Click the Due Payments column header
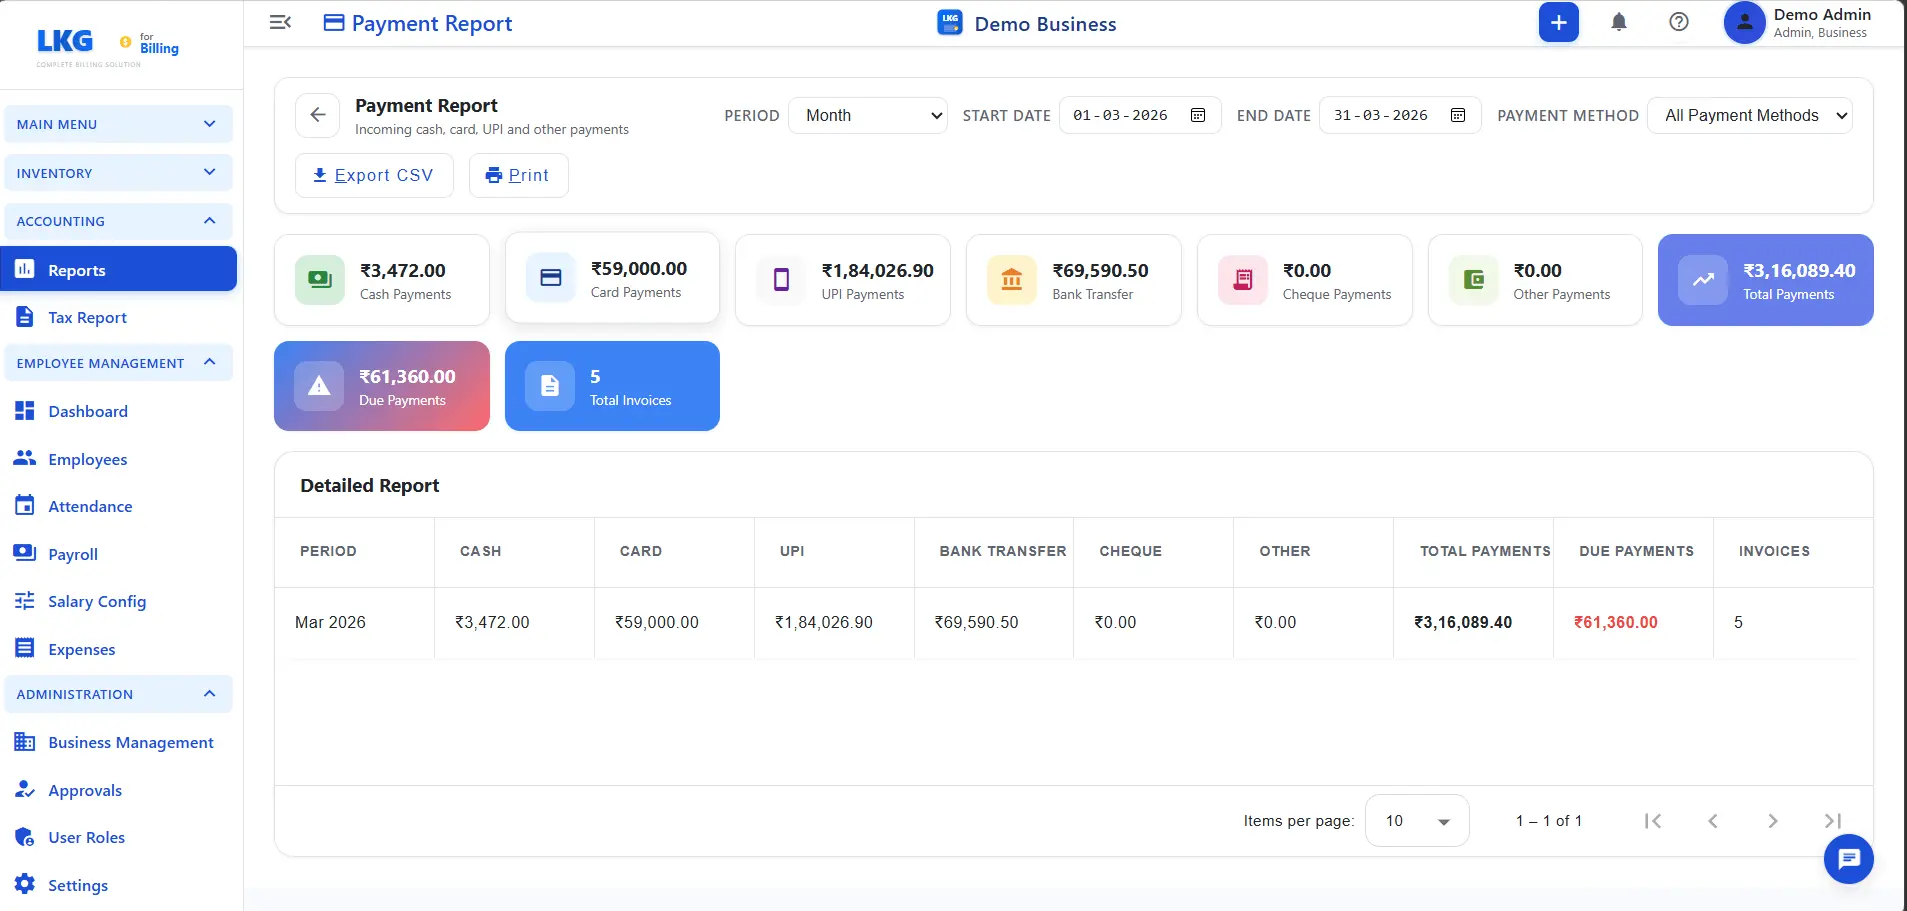The width and height of the screenshot is (1907, 911). (1636, 551)
